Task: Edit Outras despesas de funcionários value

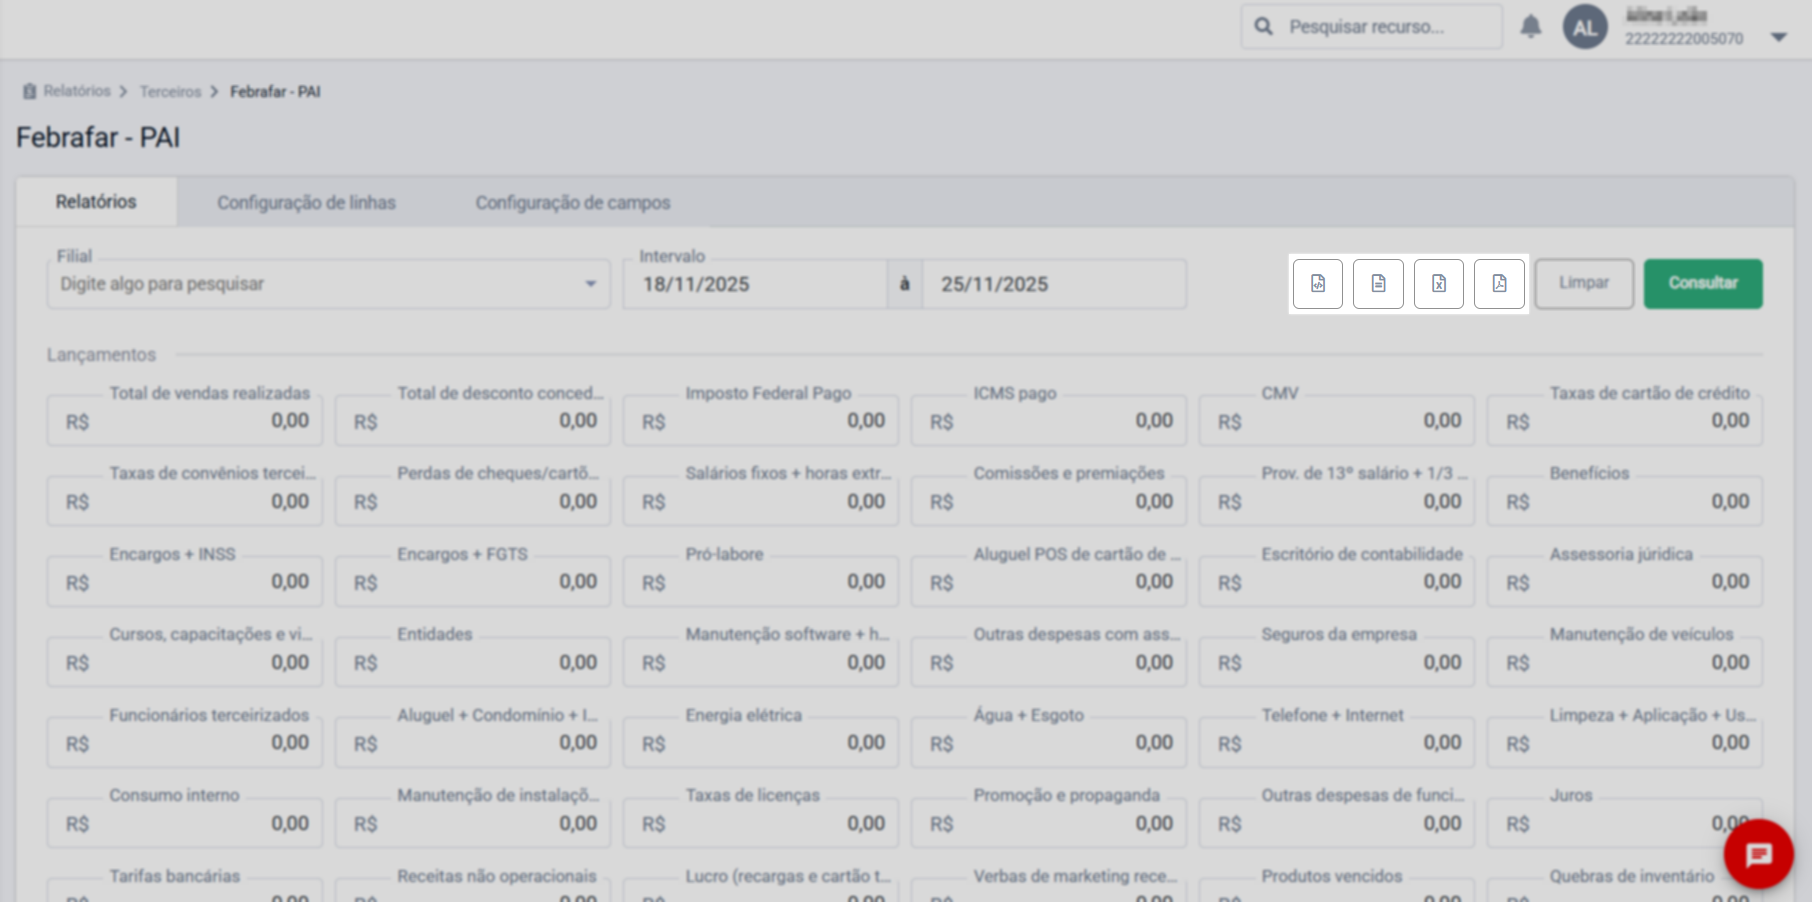Action: 1337,824
